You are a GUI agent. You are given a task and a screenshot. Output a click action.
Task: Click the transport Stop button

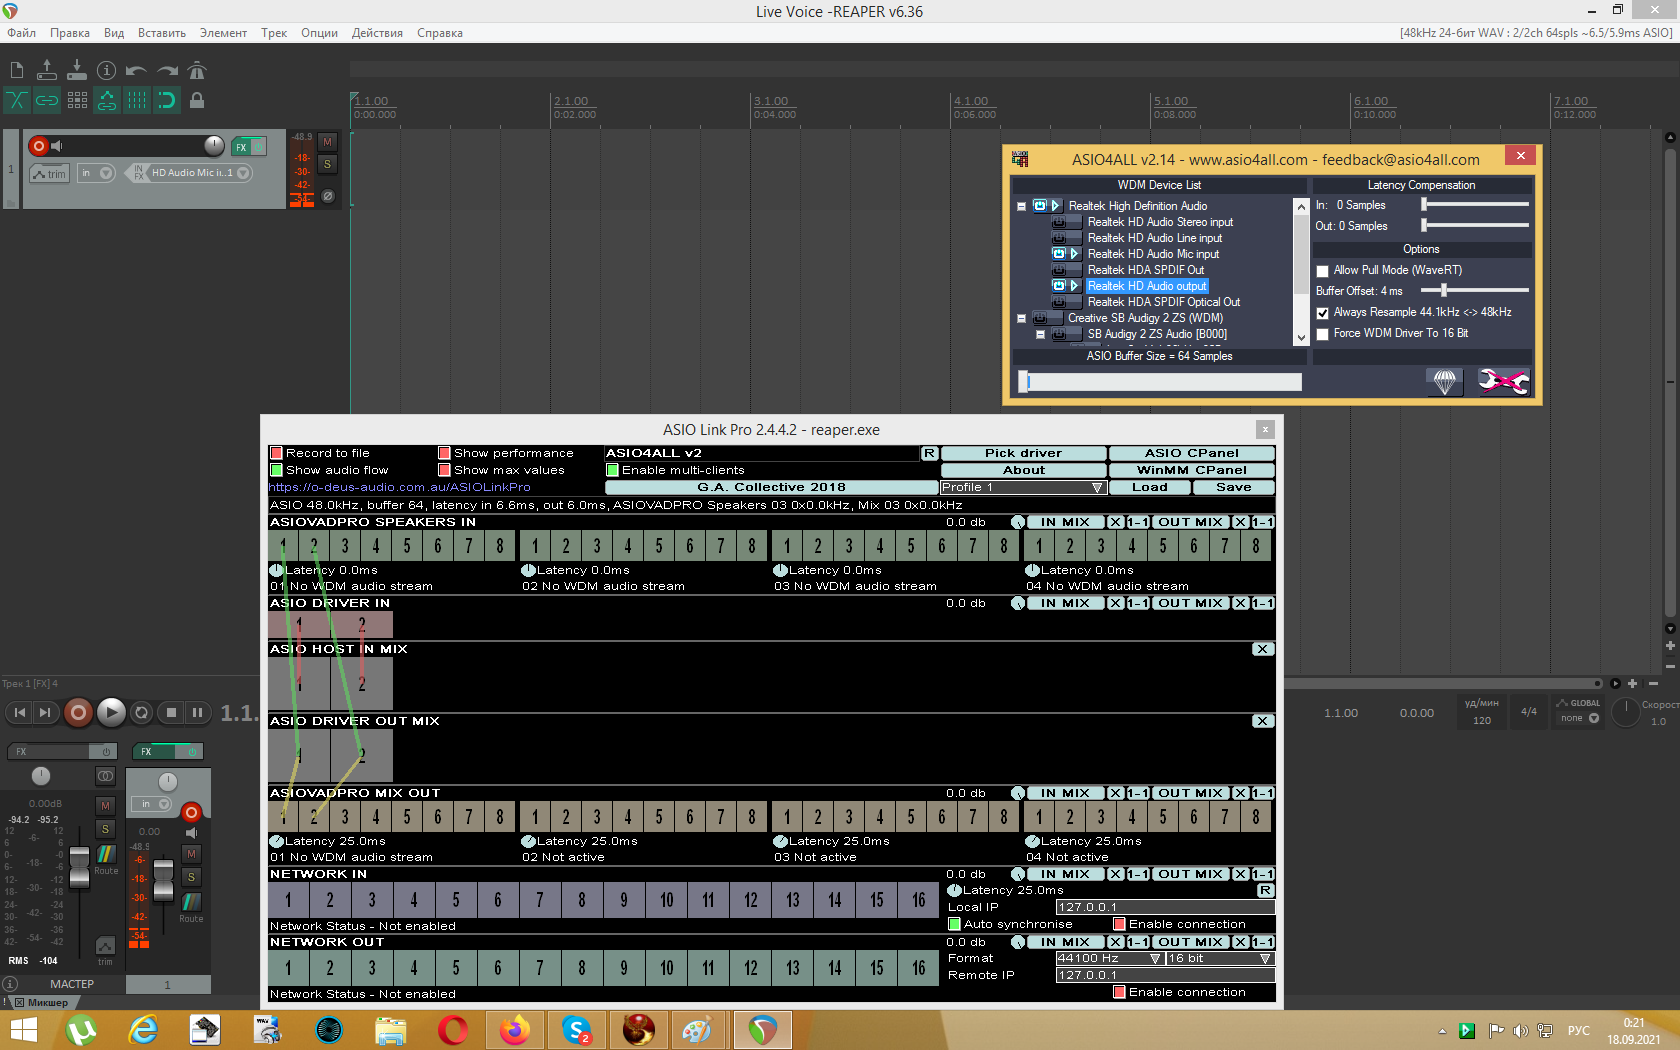171,713
